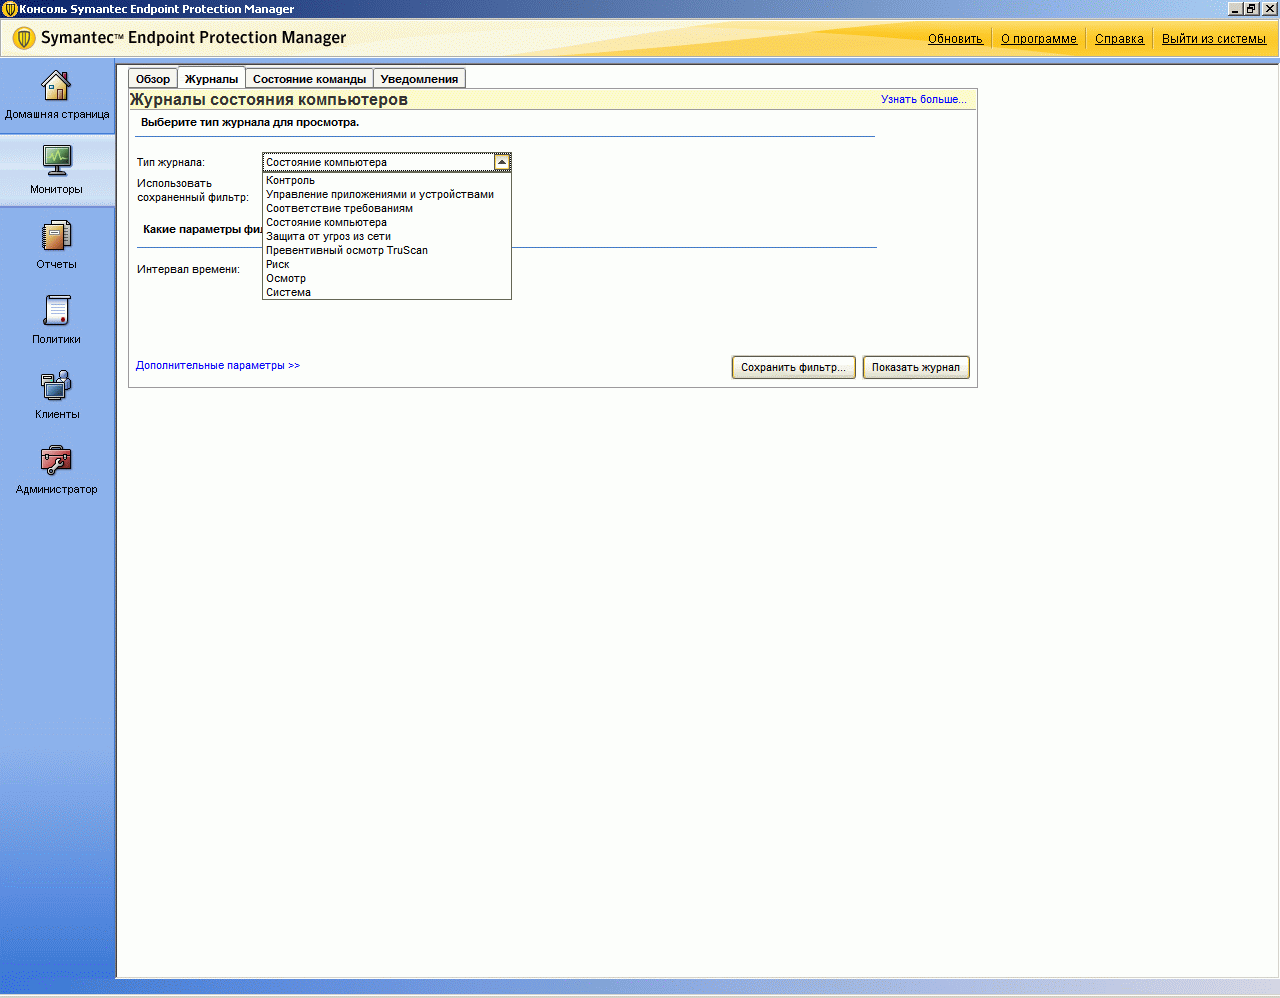Open the Домашняя страница house icon
Screen dimensions: 1280x998
[x=56, y=86]
